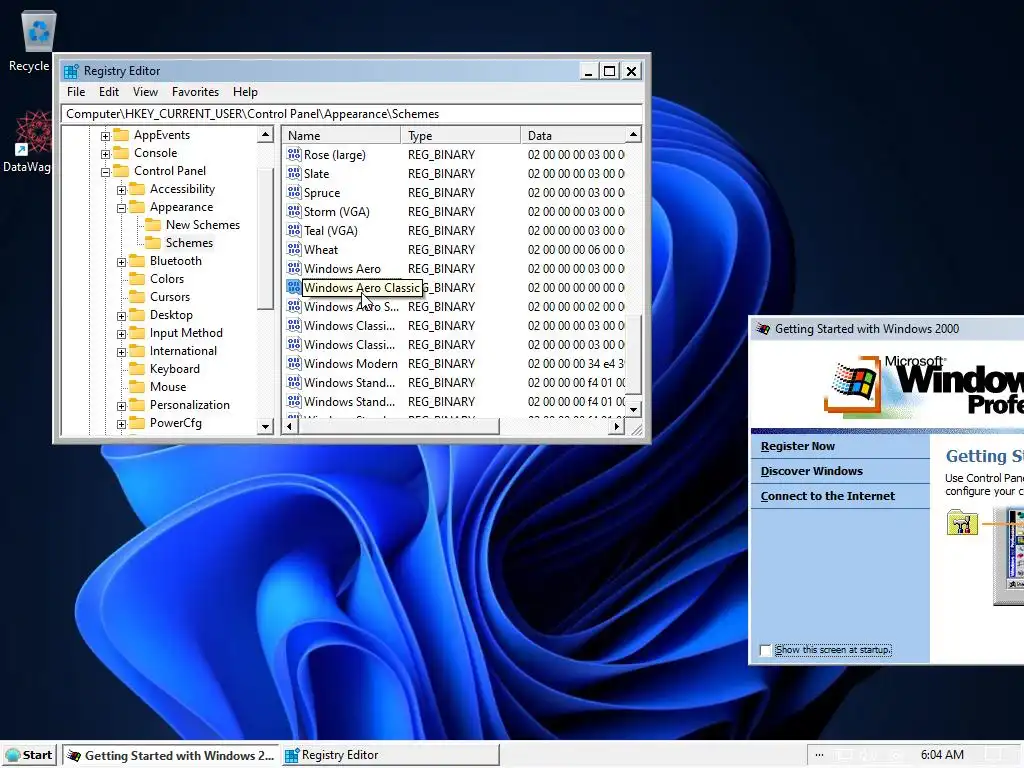Expand the Personalization tree node
Image resolution: width=1024 pixels, height=768 pixels.
point(121,406)
